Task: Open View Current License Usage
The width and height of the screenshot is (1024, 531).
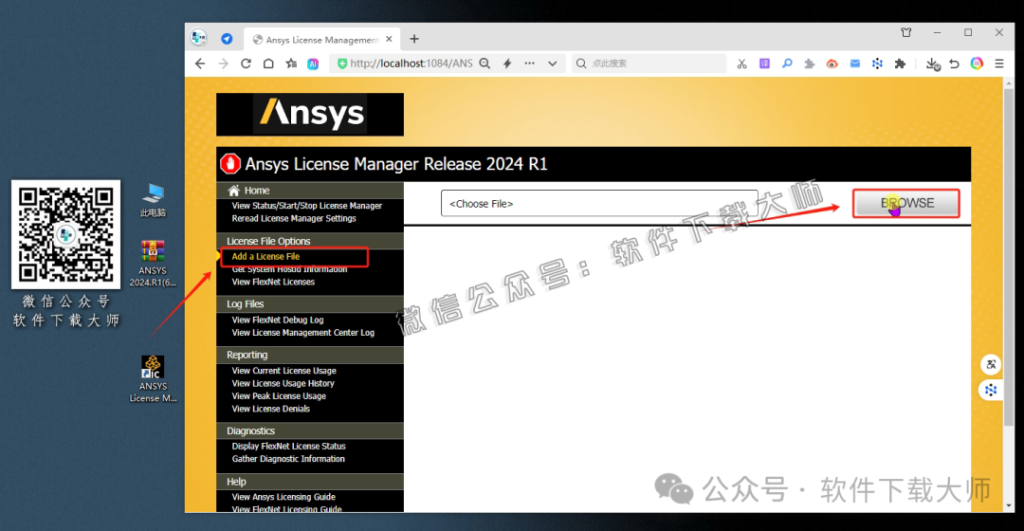Action: click(x=284, y=370)
